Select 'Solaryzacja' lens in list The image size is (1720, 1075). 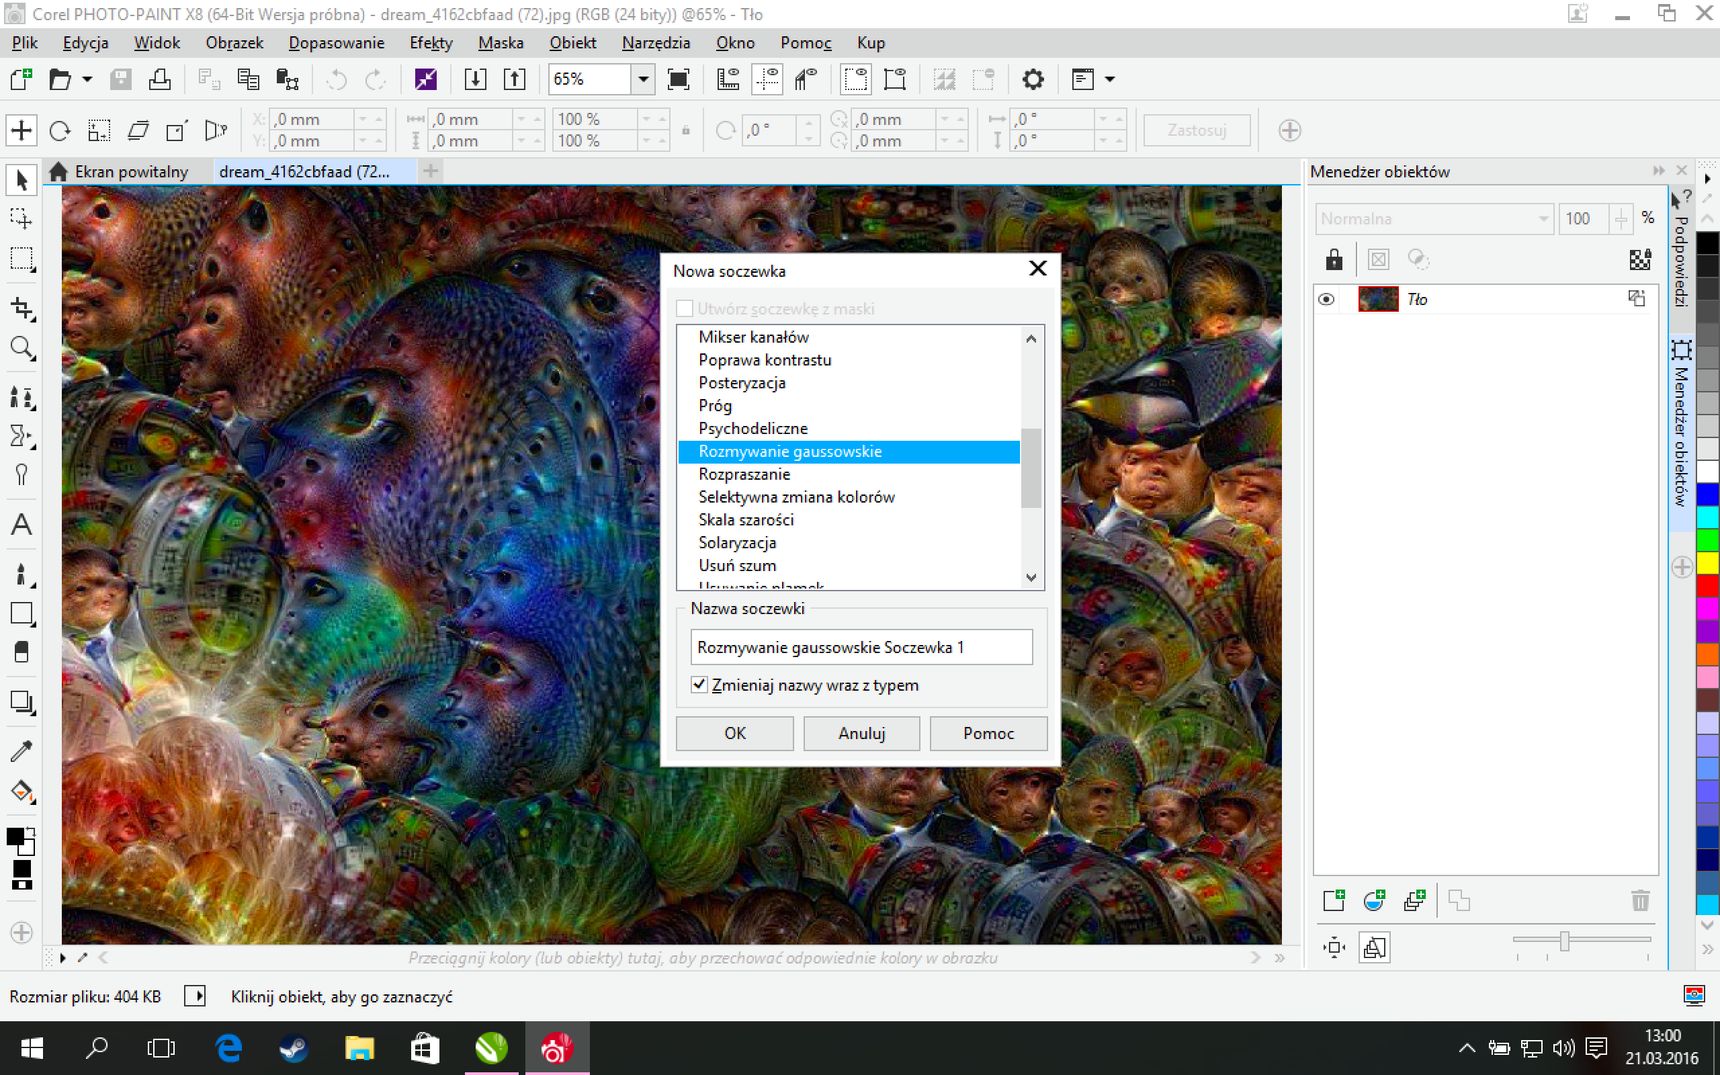coord(849,542)
